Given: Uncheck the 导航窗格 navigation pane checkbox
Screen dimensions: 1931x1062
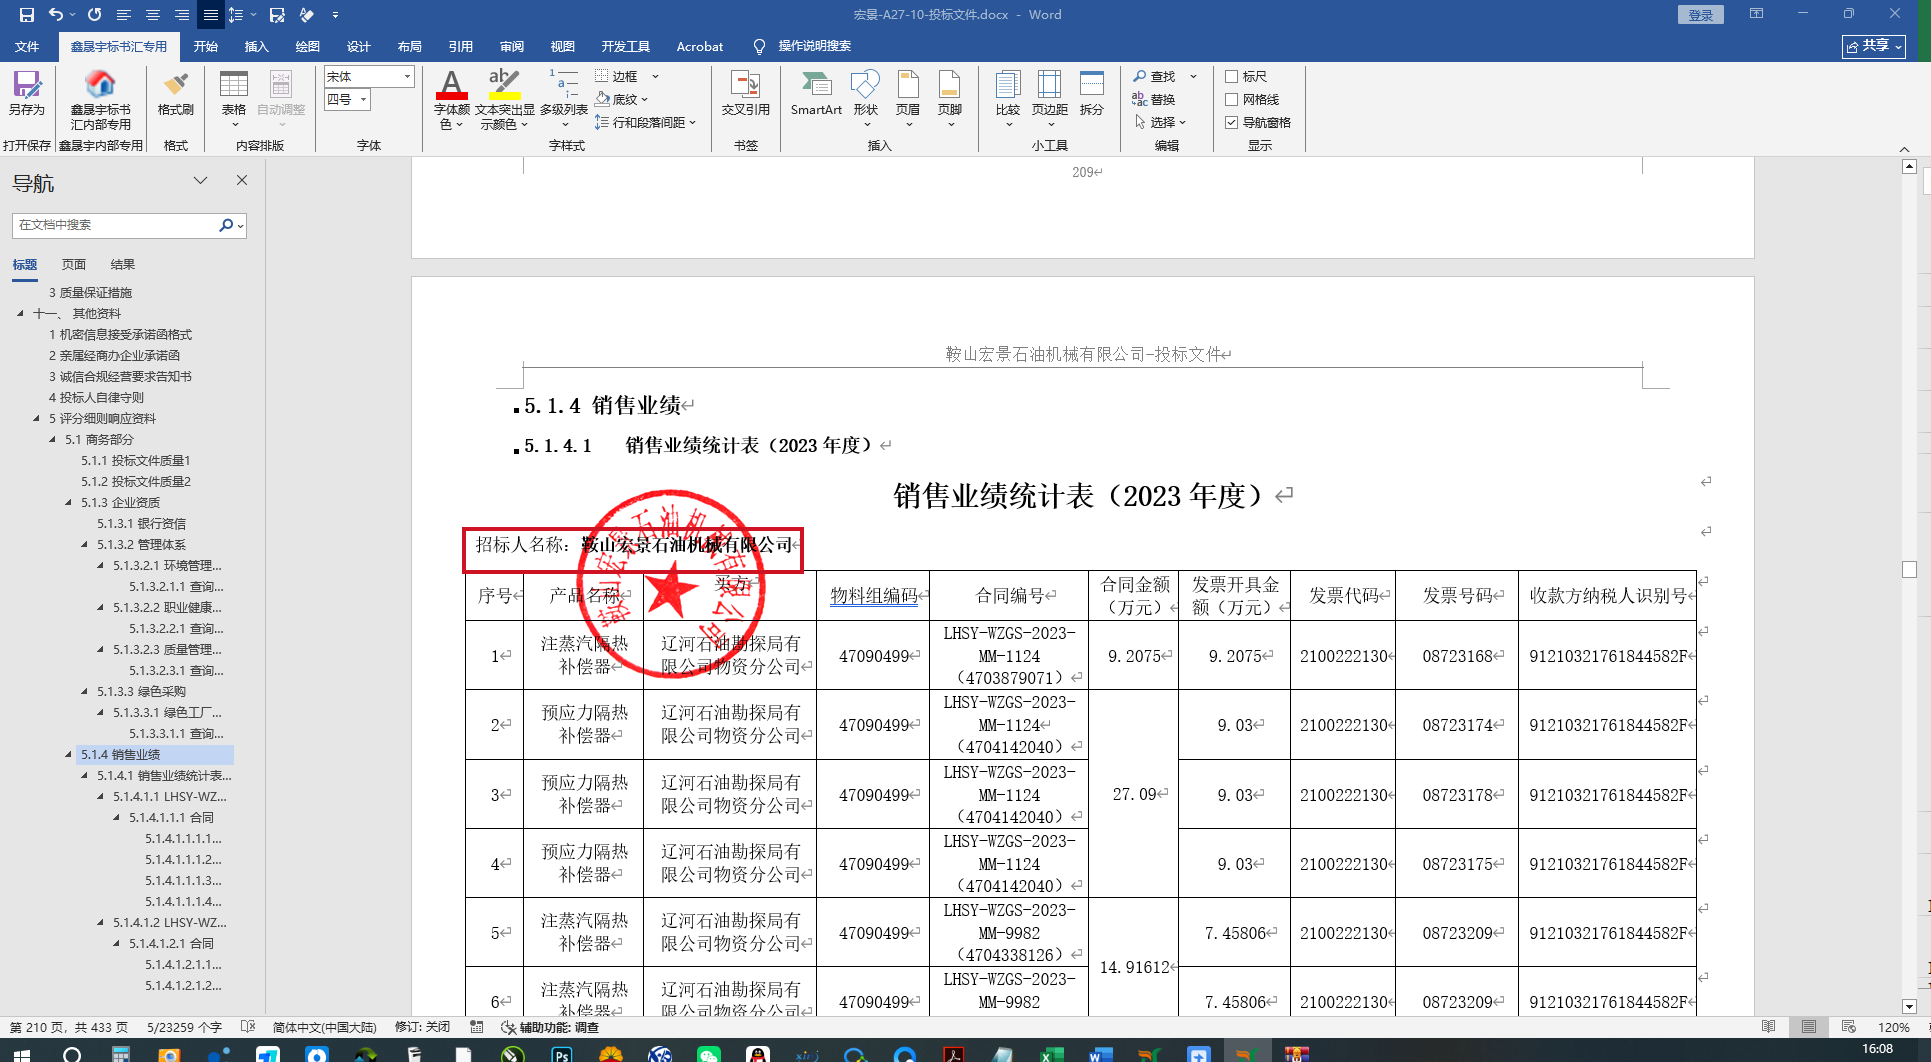Looking at the screenshot, I should coord(1232,123).
